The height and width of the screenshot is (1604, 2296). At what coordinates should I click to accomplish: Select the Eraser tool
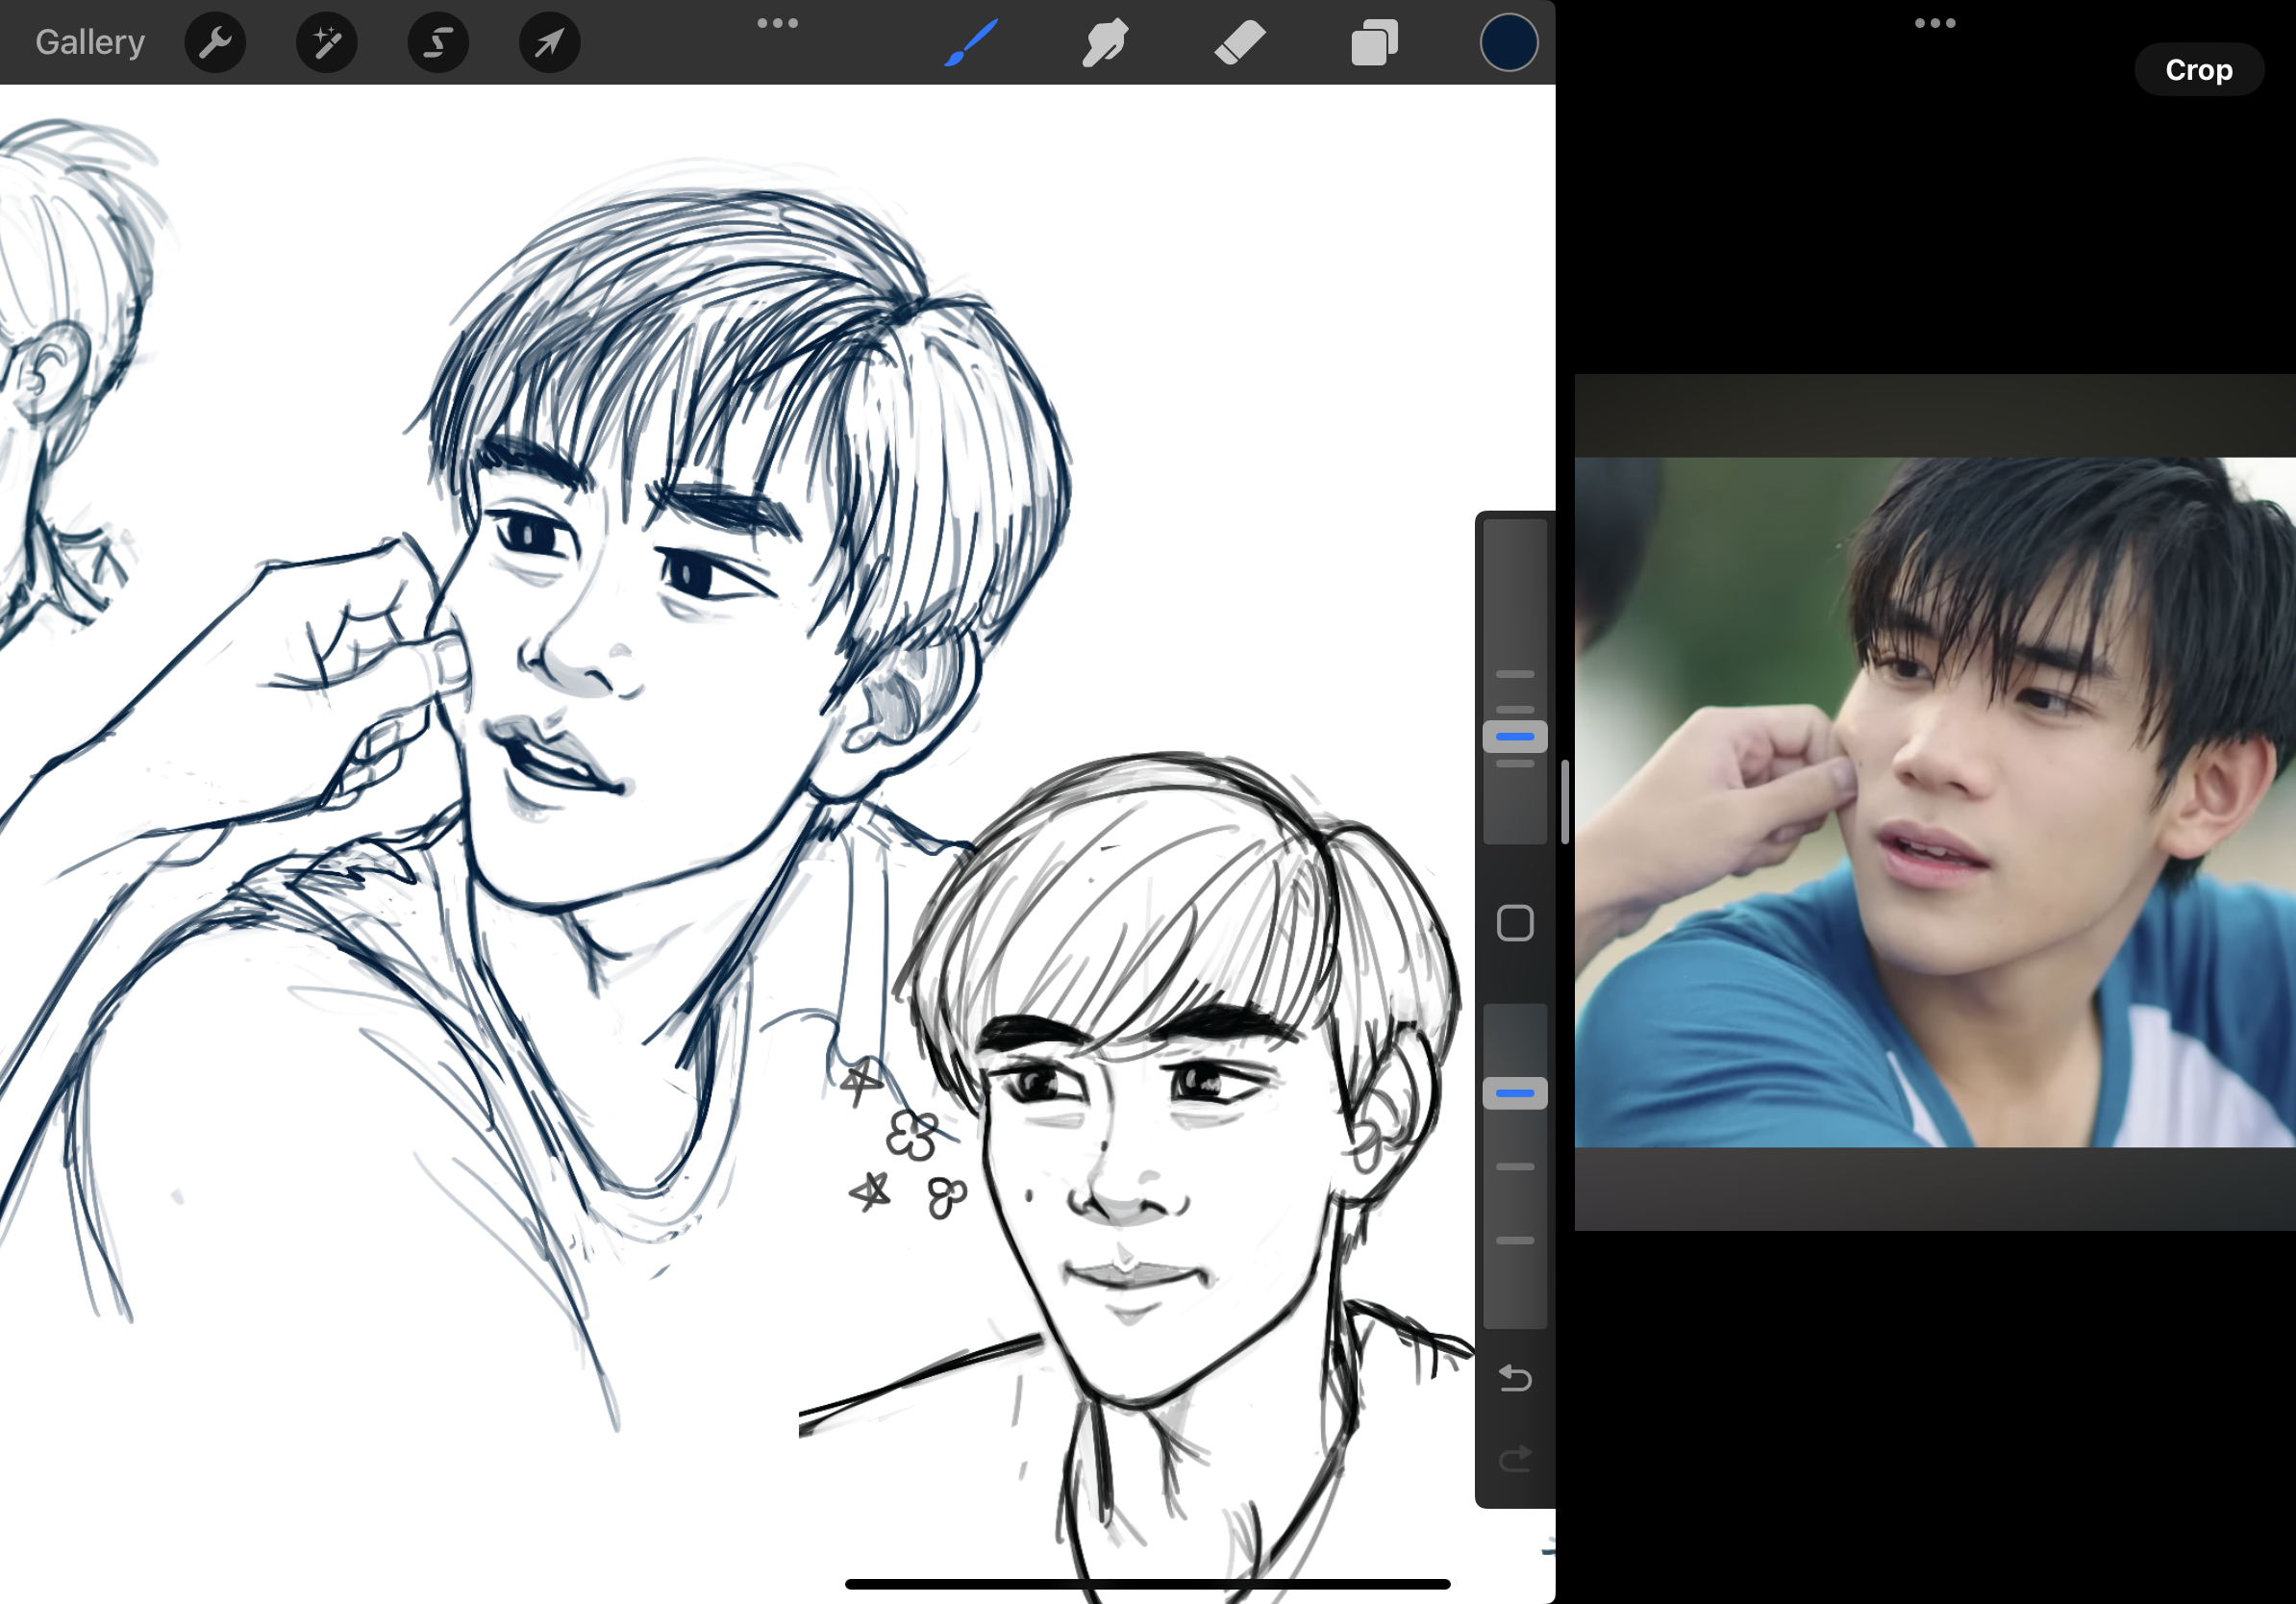pos(1240,42)
